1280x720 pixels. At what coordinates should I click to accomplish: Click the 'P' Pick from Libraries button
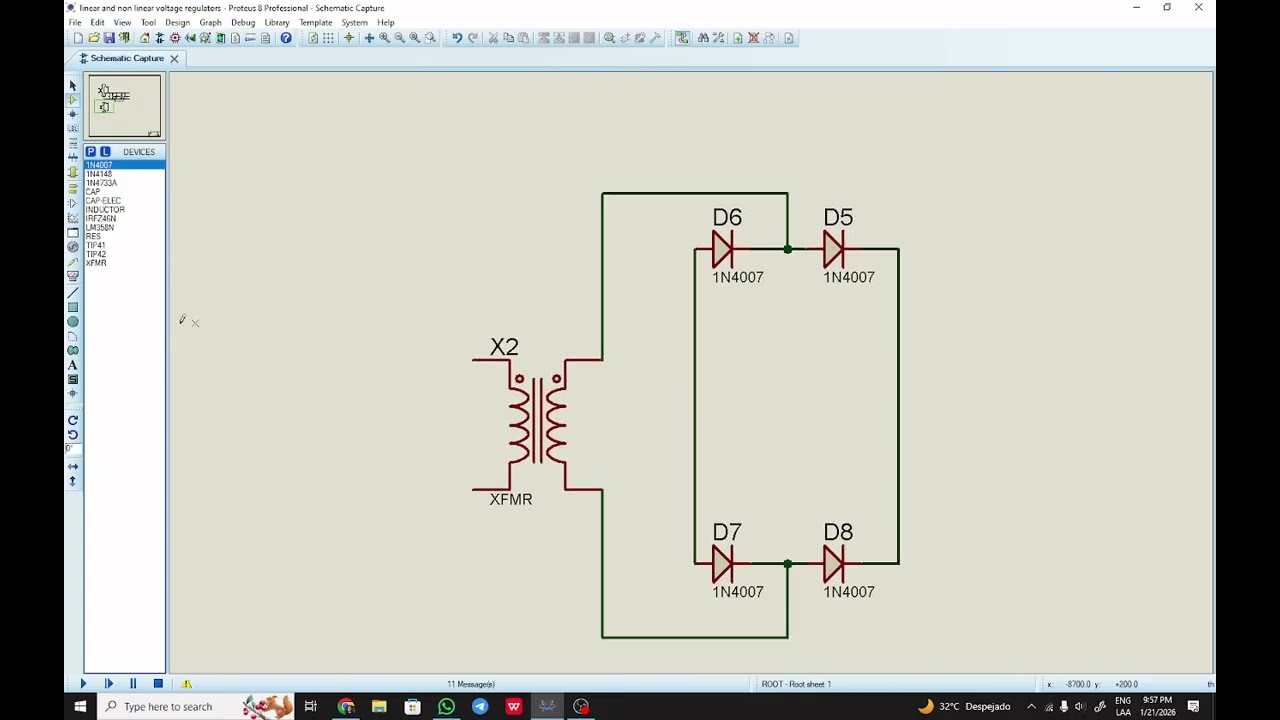[91, 152]
